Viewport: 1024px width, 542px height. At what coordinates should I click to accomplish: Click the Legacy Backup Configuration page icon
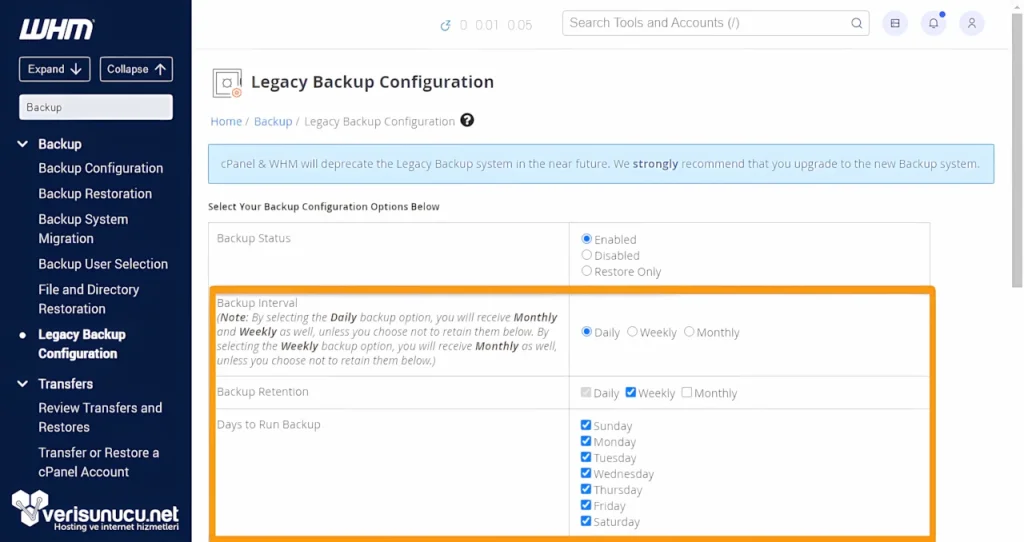pos(227,83)
